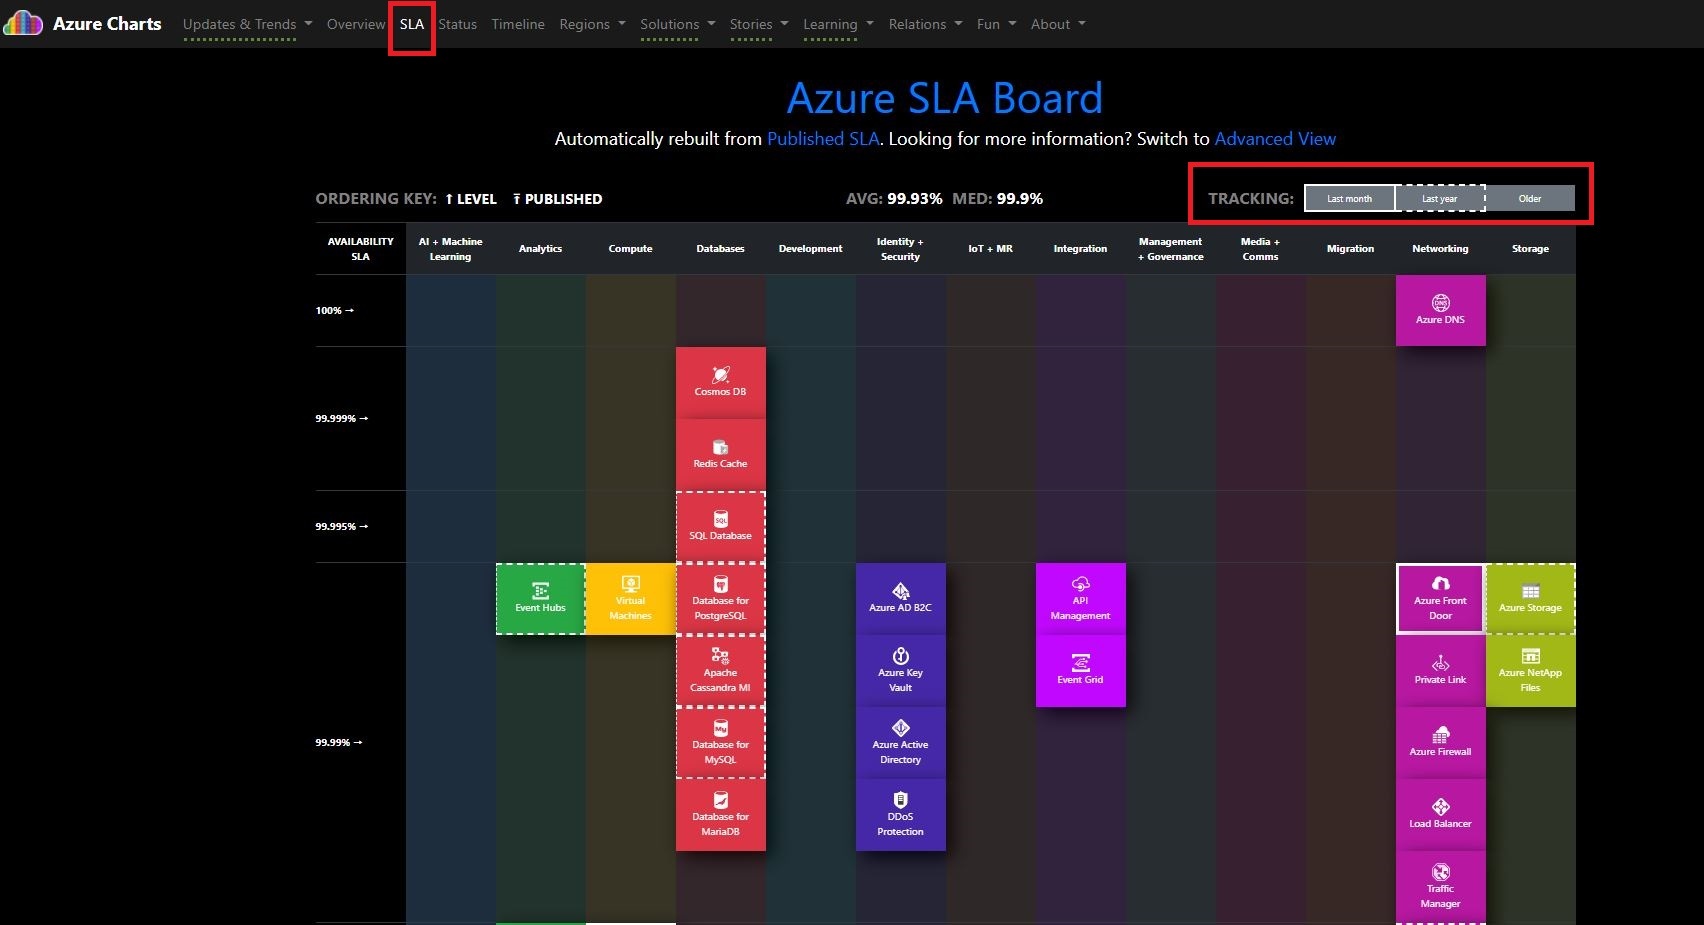The height and width of the screenshot is (925, 1704).
Task: Open the Azure Firewall tile
Action: click(x=1440, y=742)
